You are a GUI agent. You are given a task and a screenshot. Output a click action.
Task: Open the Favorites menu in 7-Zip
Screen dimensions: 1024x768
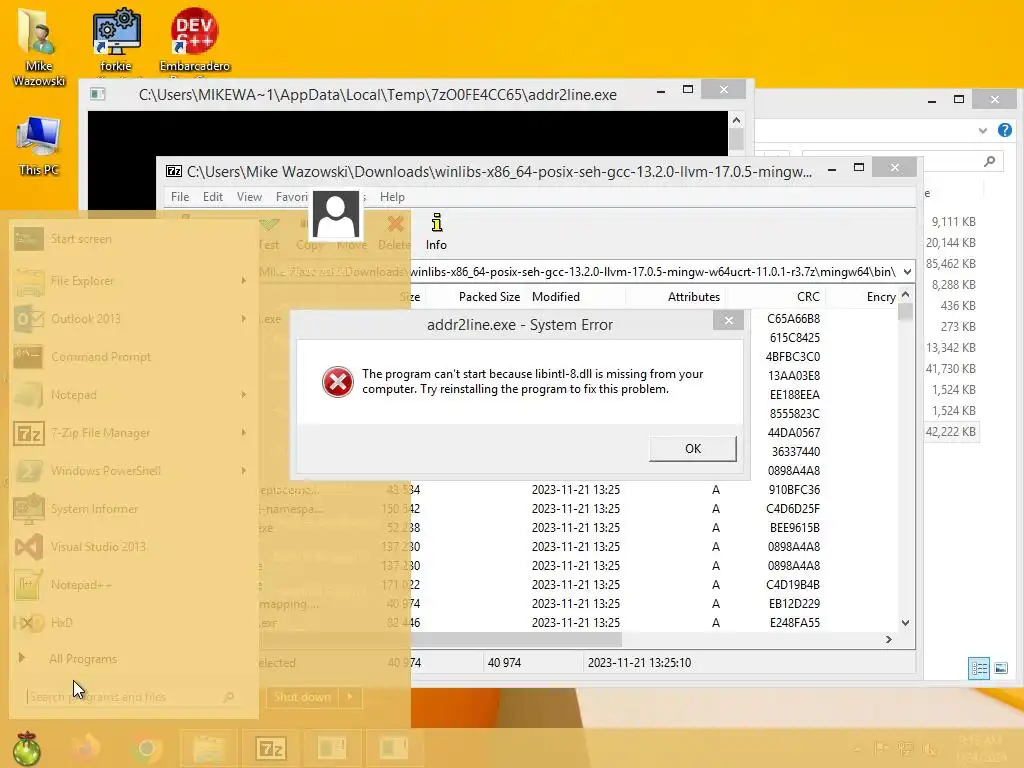[x=292, y=197]
